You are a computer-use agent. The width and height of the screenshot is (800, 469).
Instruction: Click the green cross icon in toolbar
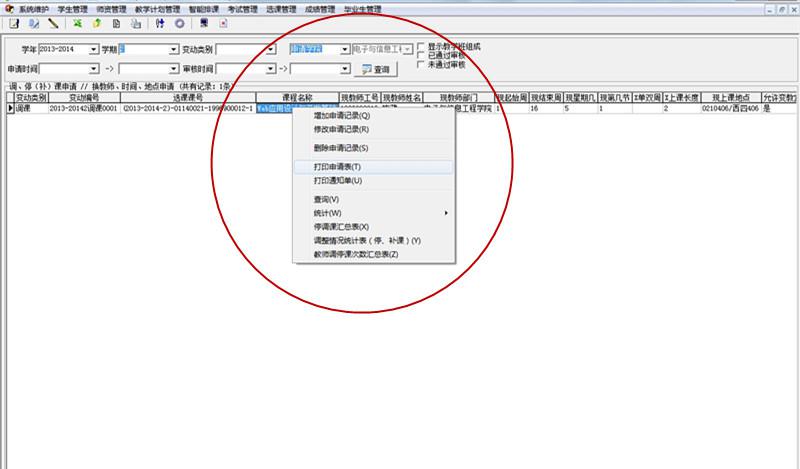(x=77, y=23)
